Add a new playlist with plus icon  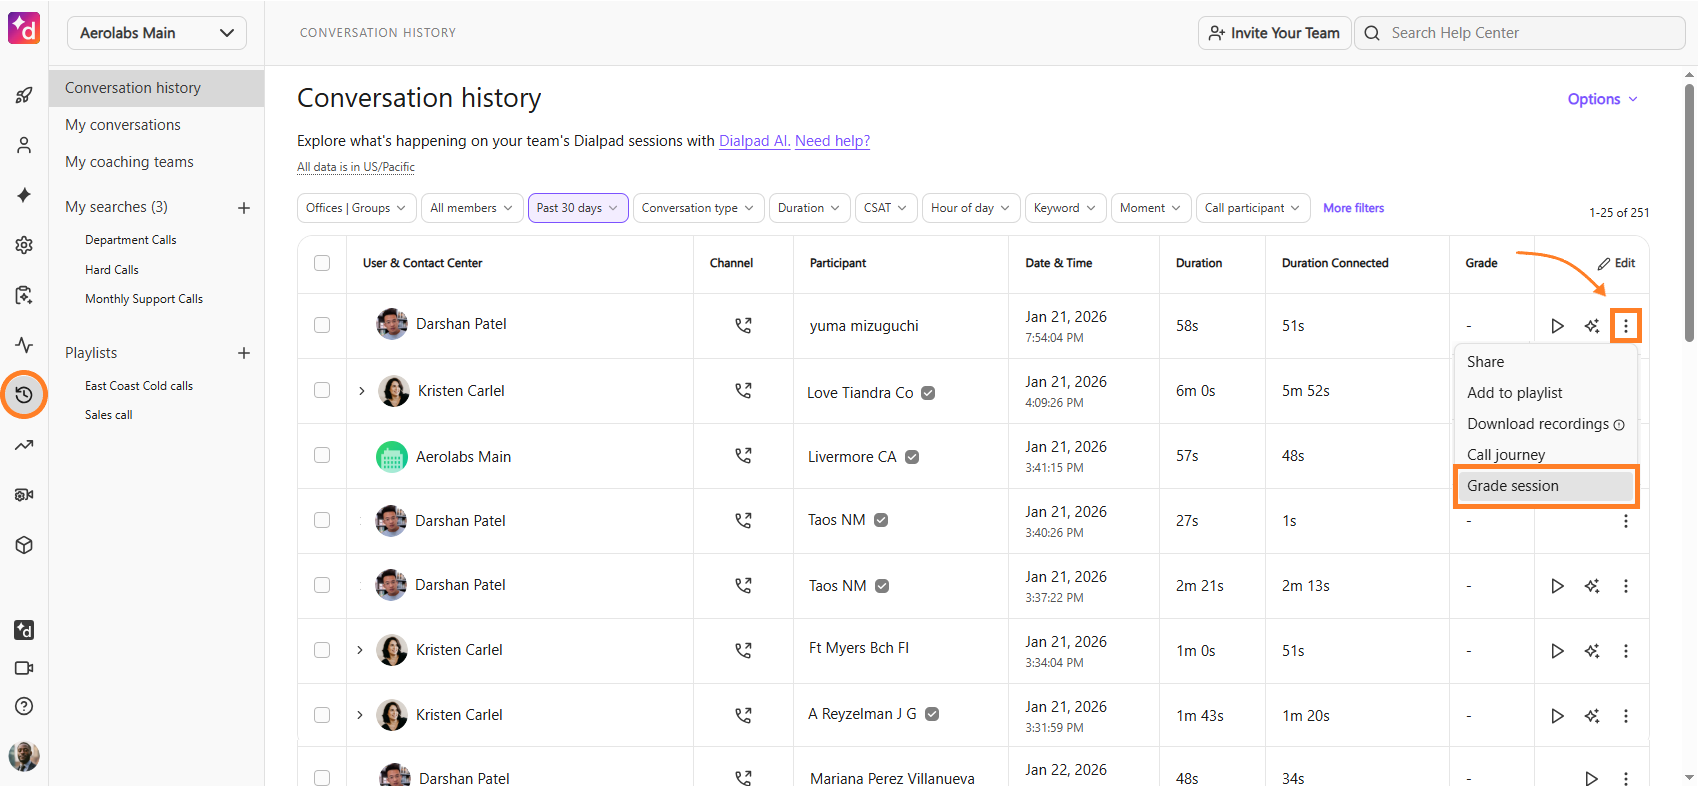(x=243, y=353)
